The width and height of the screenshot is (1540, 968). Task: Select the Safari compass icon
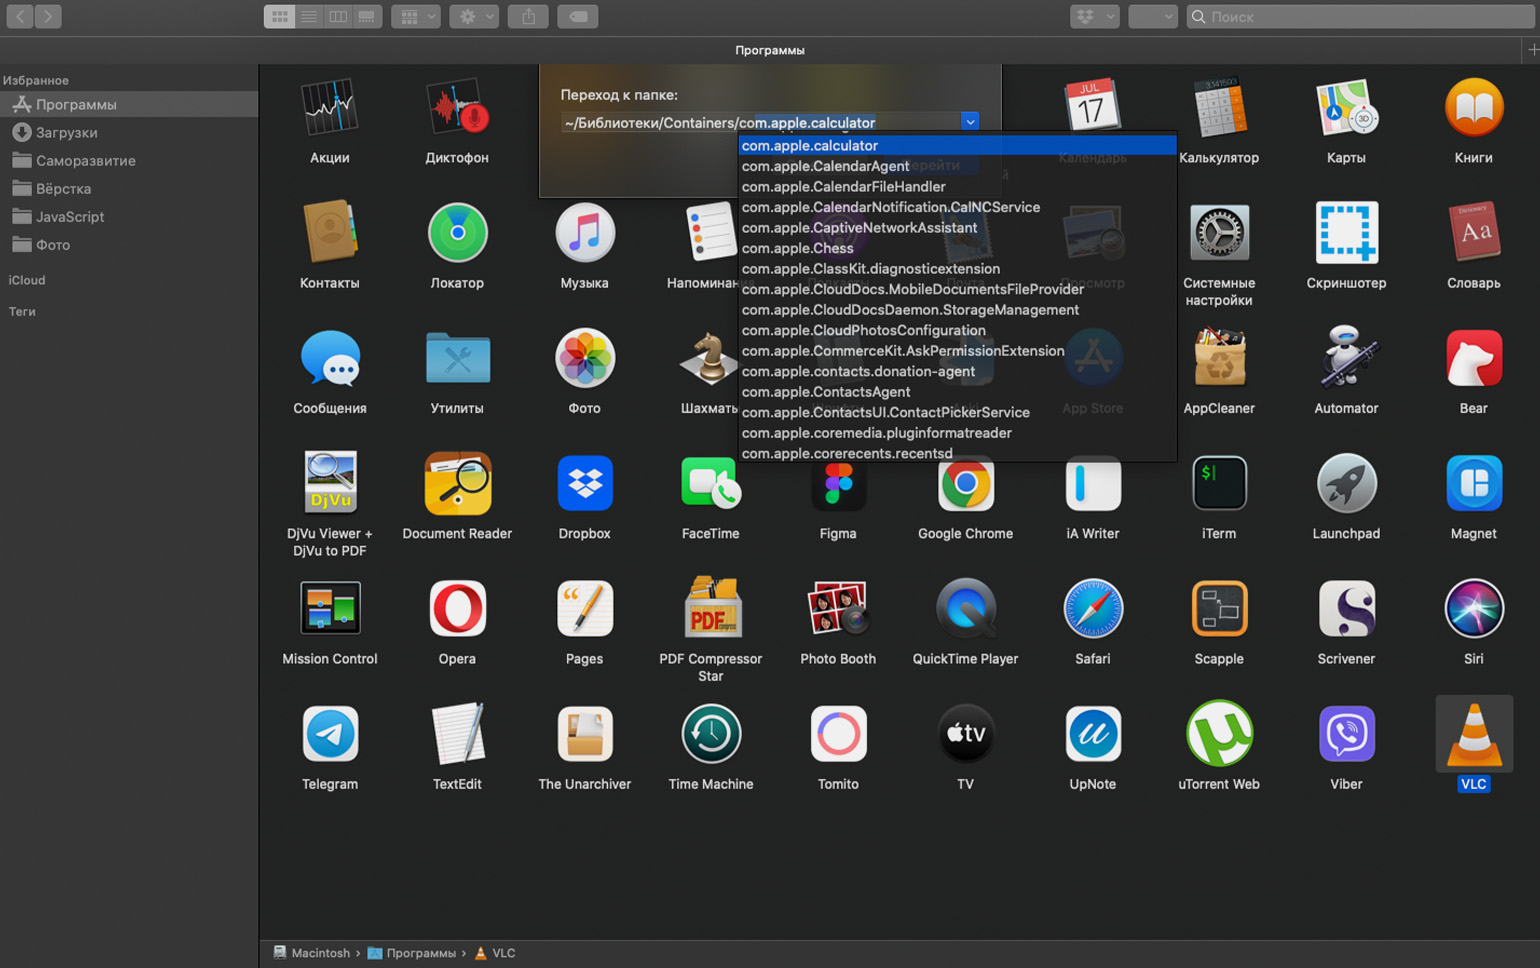tap(1092, 608)
